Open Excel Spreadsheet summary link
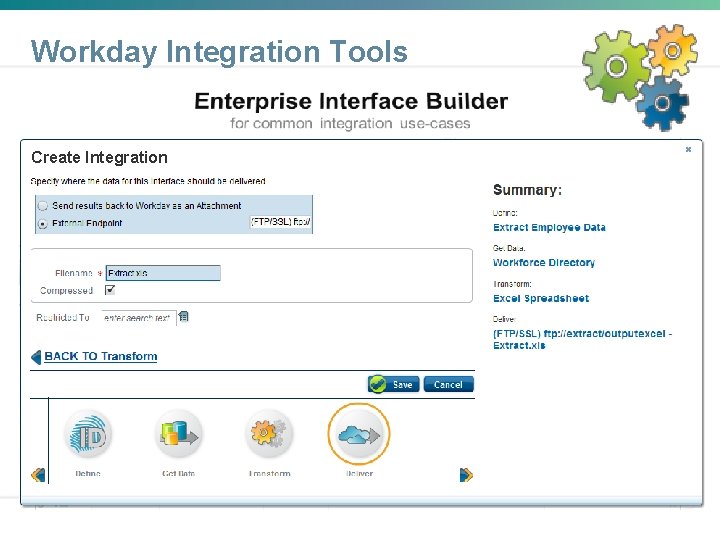 point(541,298)
